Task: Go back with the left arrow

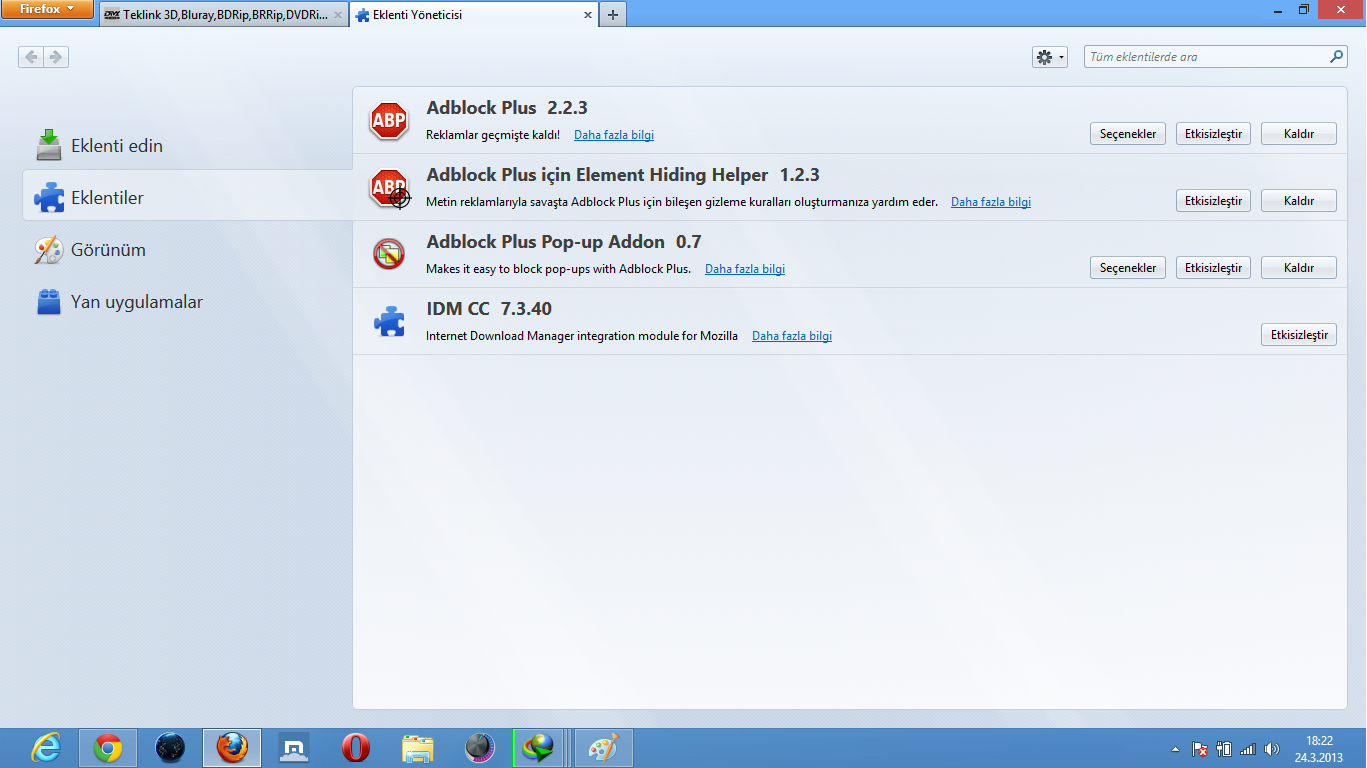Action: [x=31, y=57]
